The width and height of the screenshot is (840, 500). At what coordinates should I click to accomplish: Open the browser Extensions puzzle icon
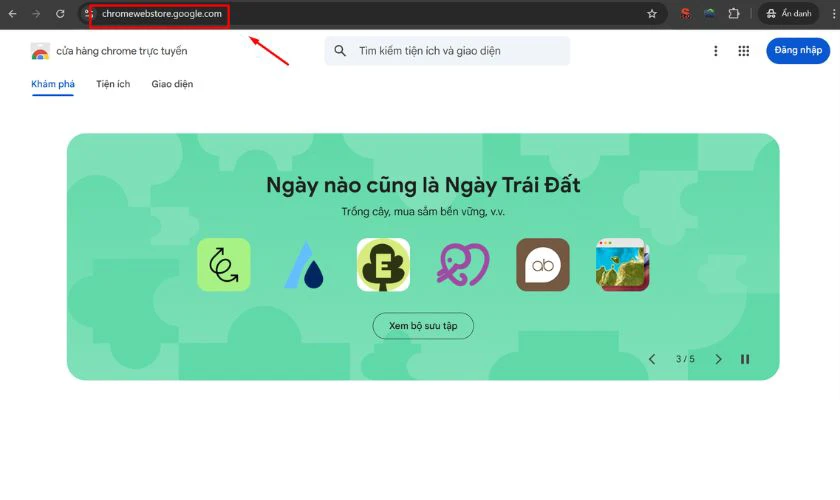(x=734, y=14)
